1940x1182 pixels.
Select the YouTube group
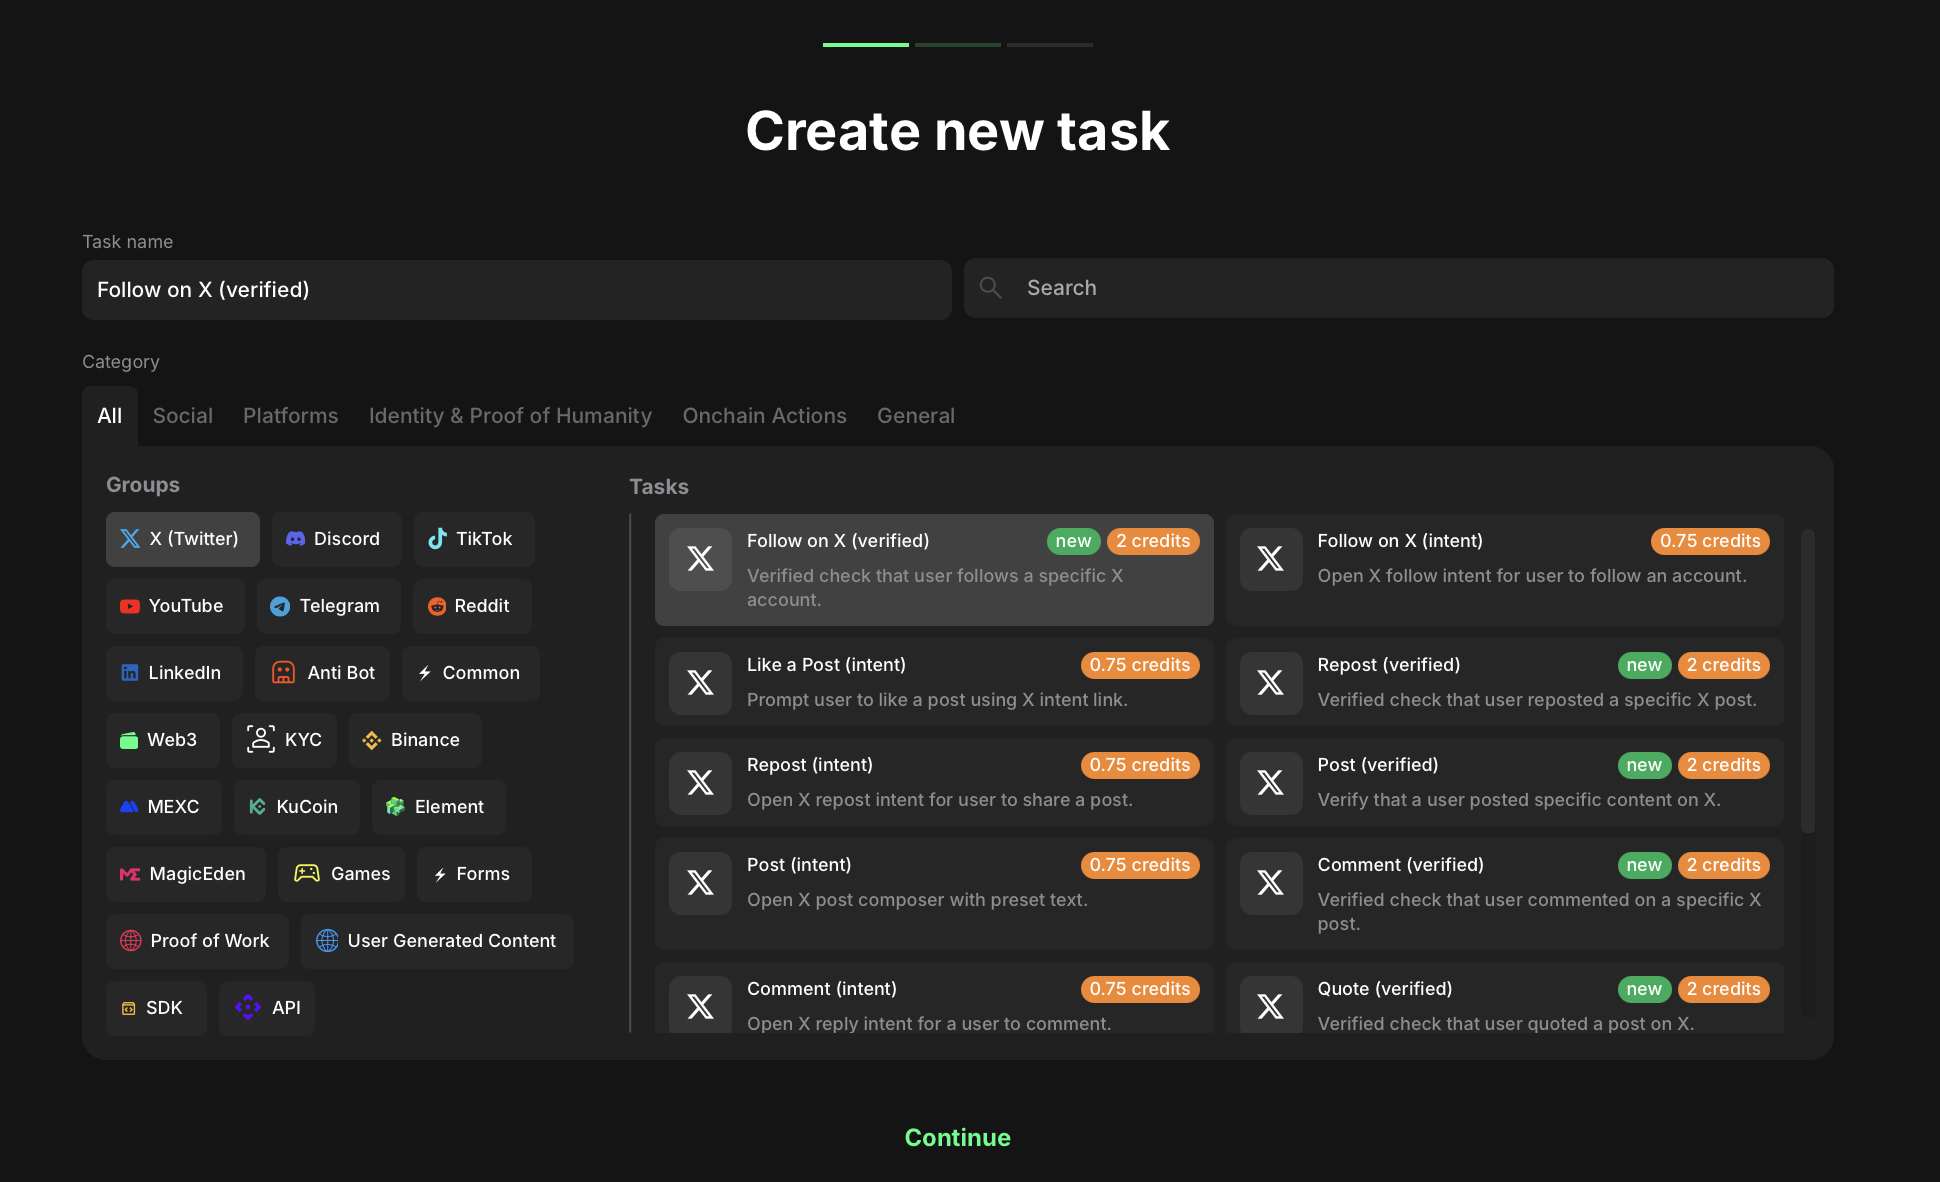pos(175,606)
